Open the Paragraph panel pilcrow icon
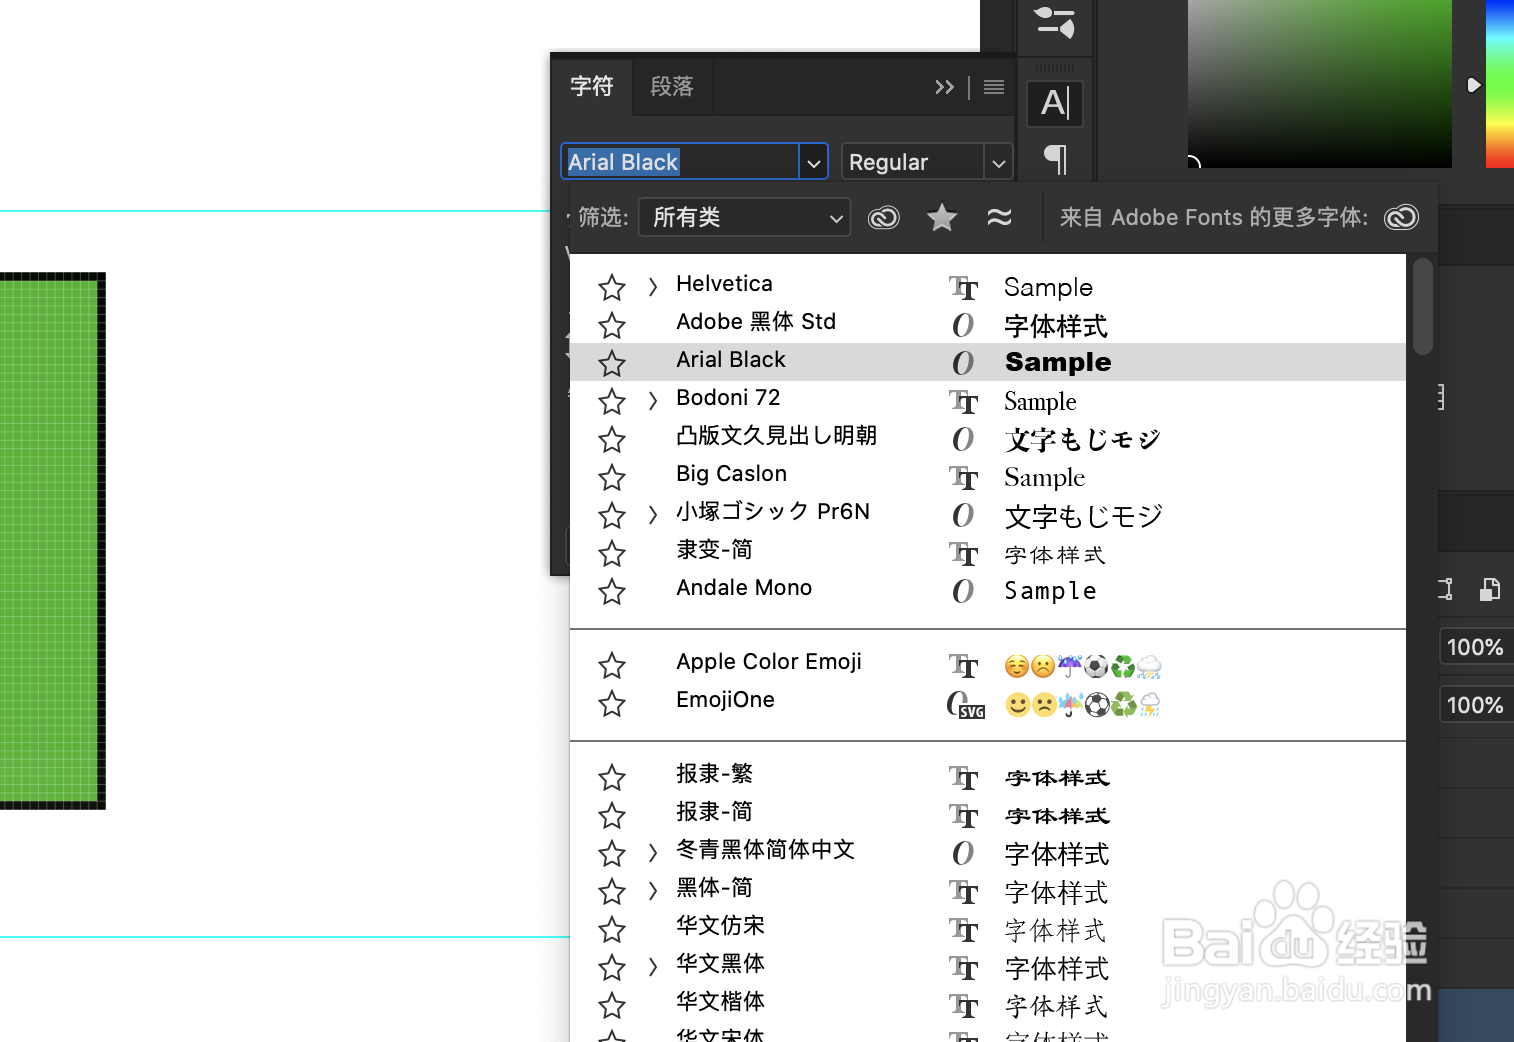1514x1042 pixels. (x=1055, y=159)
